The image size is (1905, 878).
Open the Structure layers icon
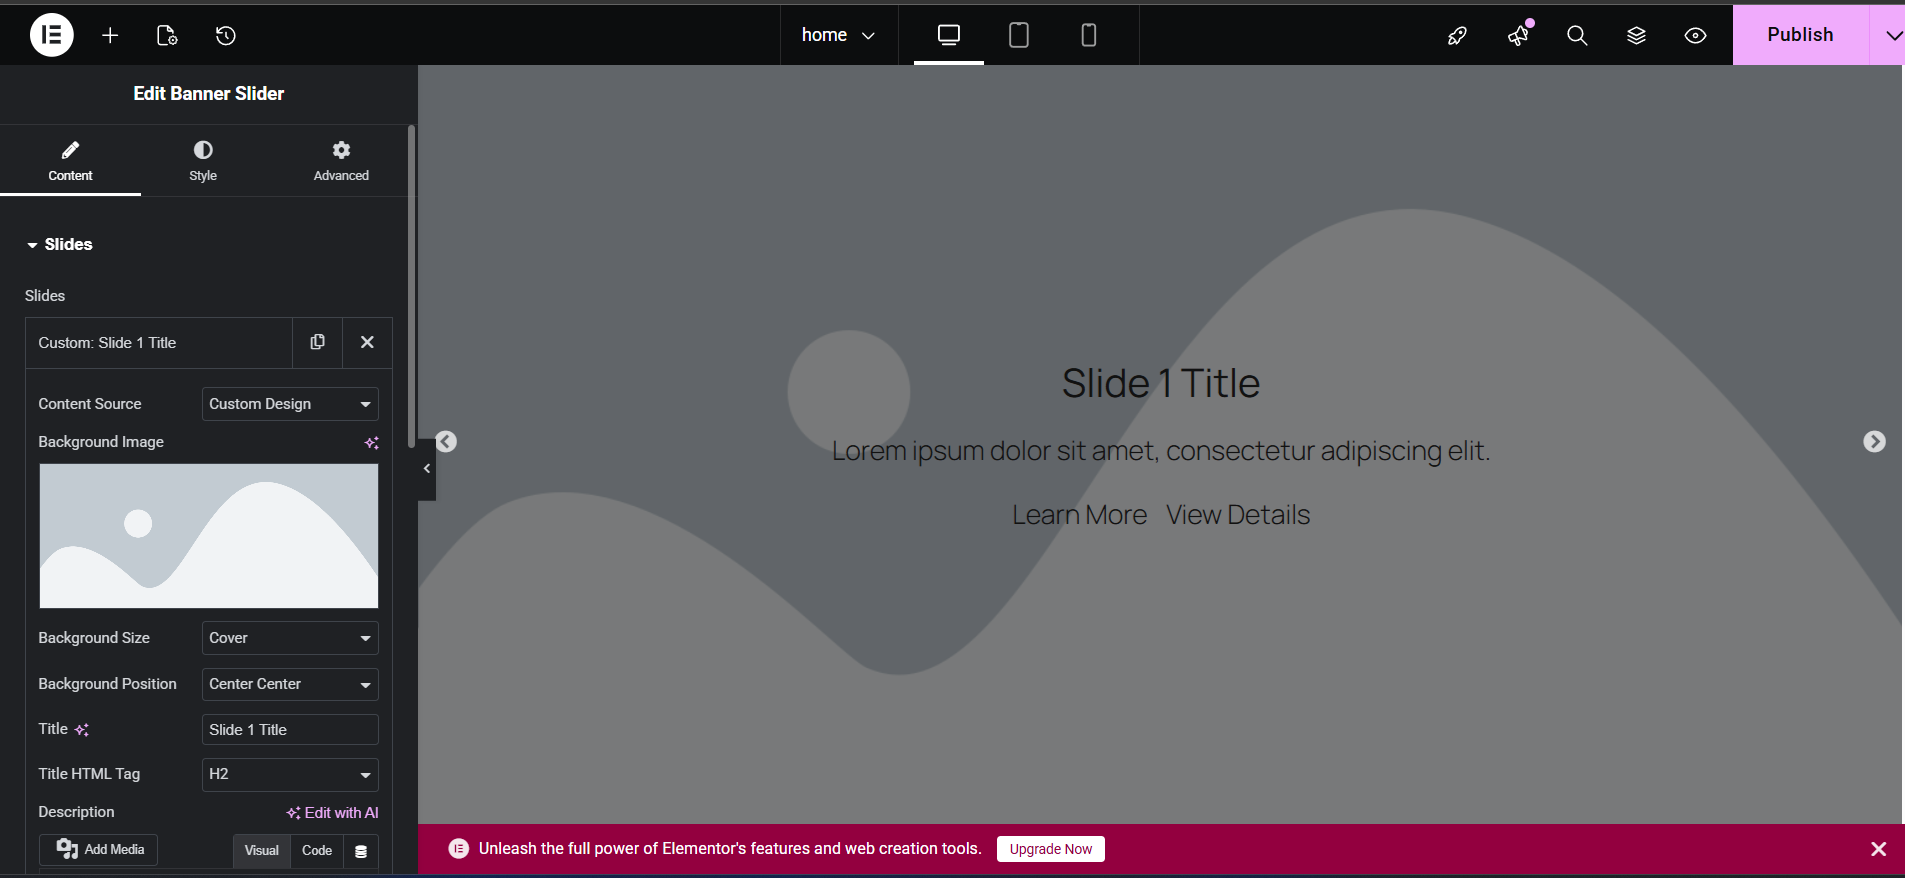[1636, 35]
